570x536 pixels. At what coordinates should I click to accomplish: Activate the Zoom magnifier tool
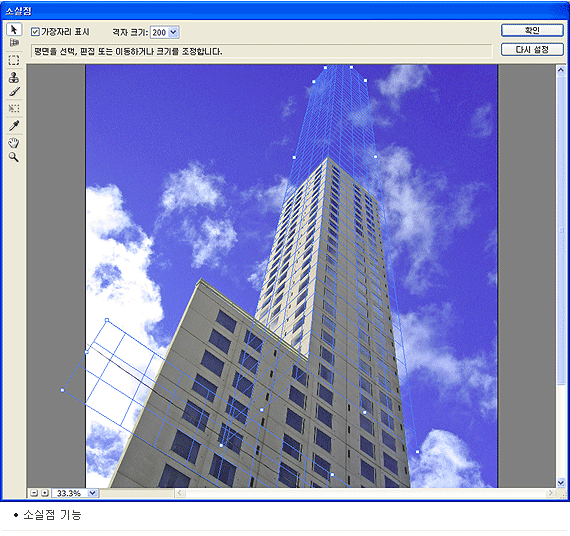coord(14,157)
